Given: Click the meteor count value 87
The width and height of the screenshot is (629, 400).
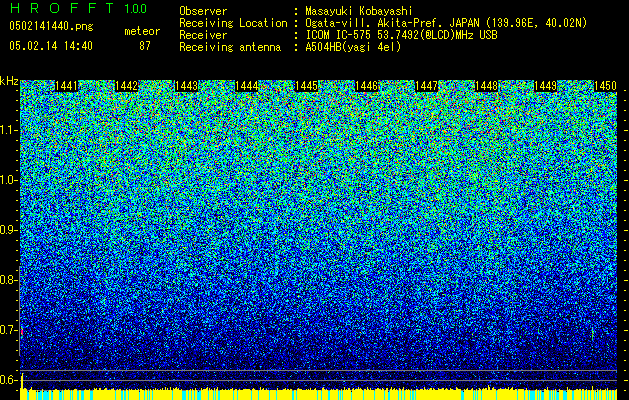Looking at the screenshot, I should [145, 46].
